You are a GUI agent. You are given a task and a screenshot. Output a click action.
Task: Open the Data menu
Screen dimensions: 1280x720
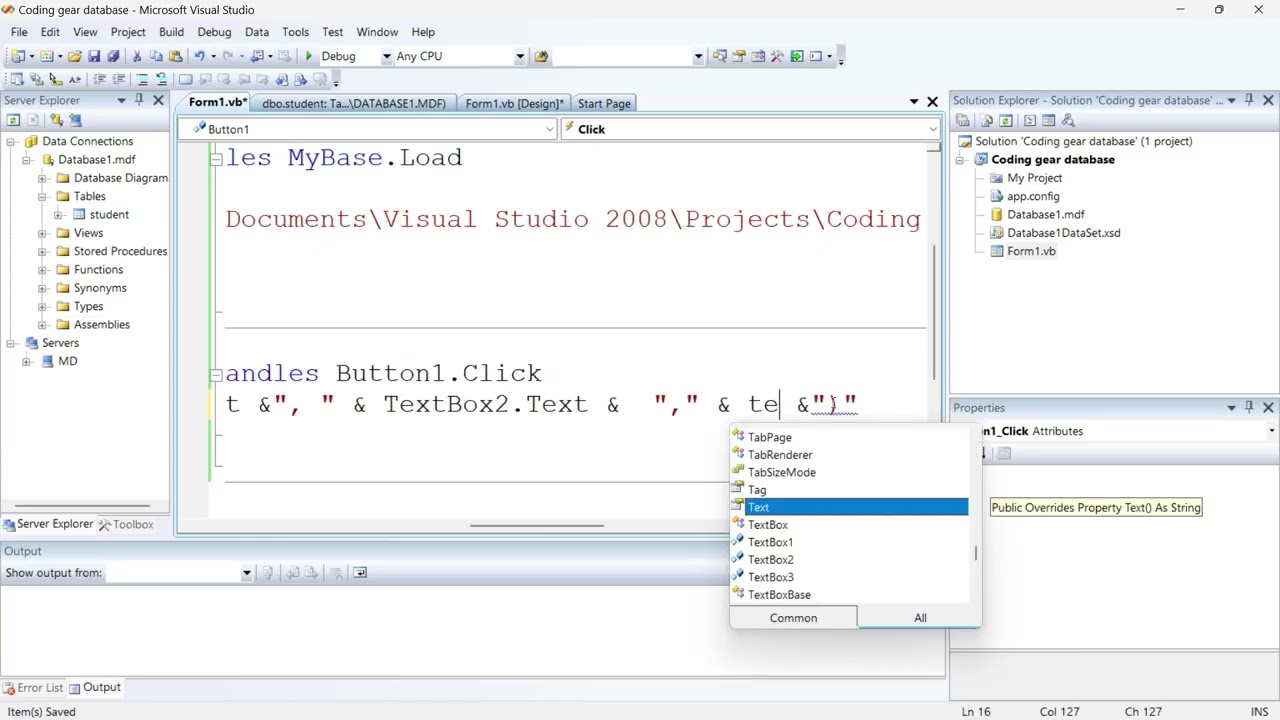click(257, 32)
